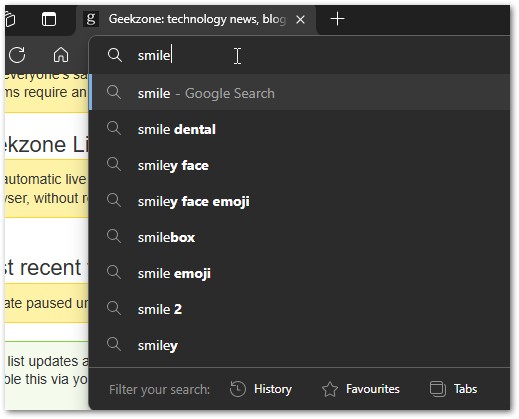Pick the 'smiley face' suggestion

(300, 165)
